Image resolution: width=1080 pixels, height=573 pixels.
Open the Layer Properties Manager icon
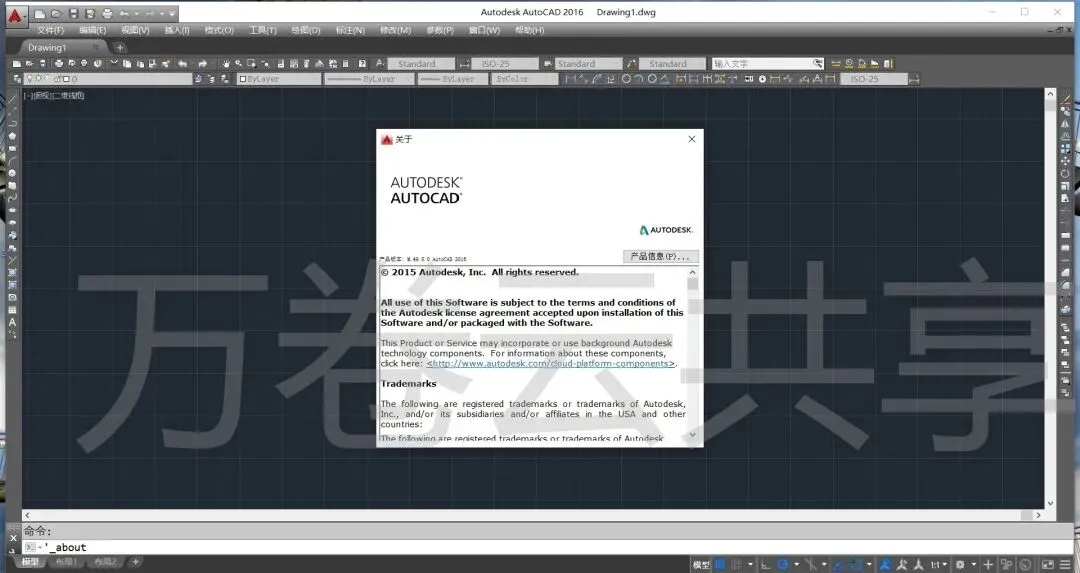17,79
